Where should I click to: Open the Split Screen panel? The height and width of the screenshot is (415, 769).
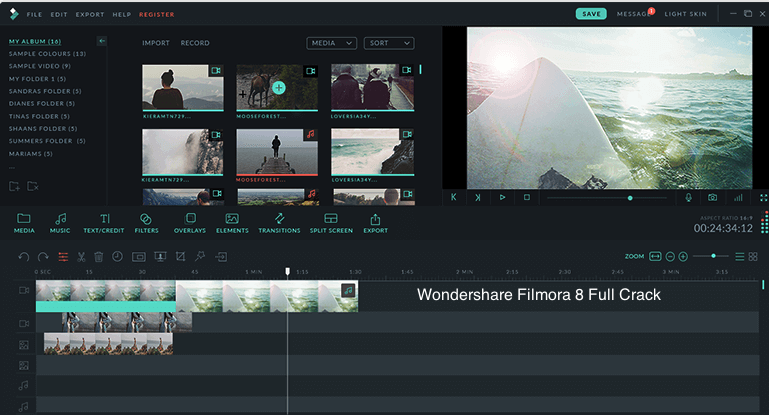(331, 223)
